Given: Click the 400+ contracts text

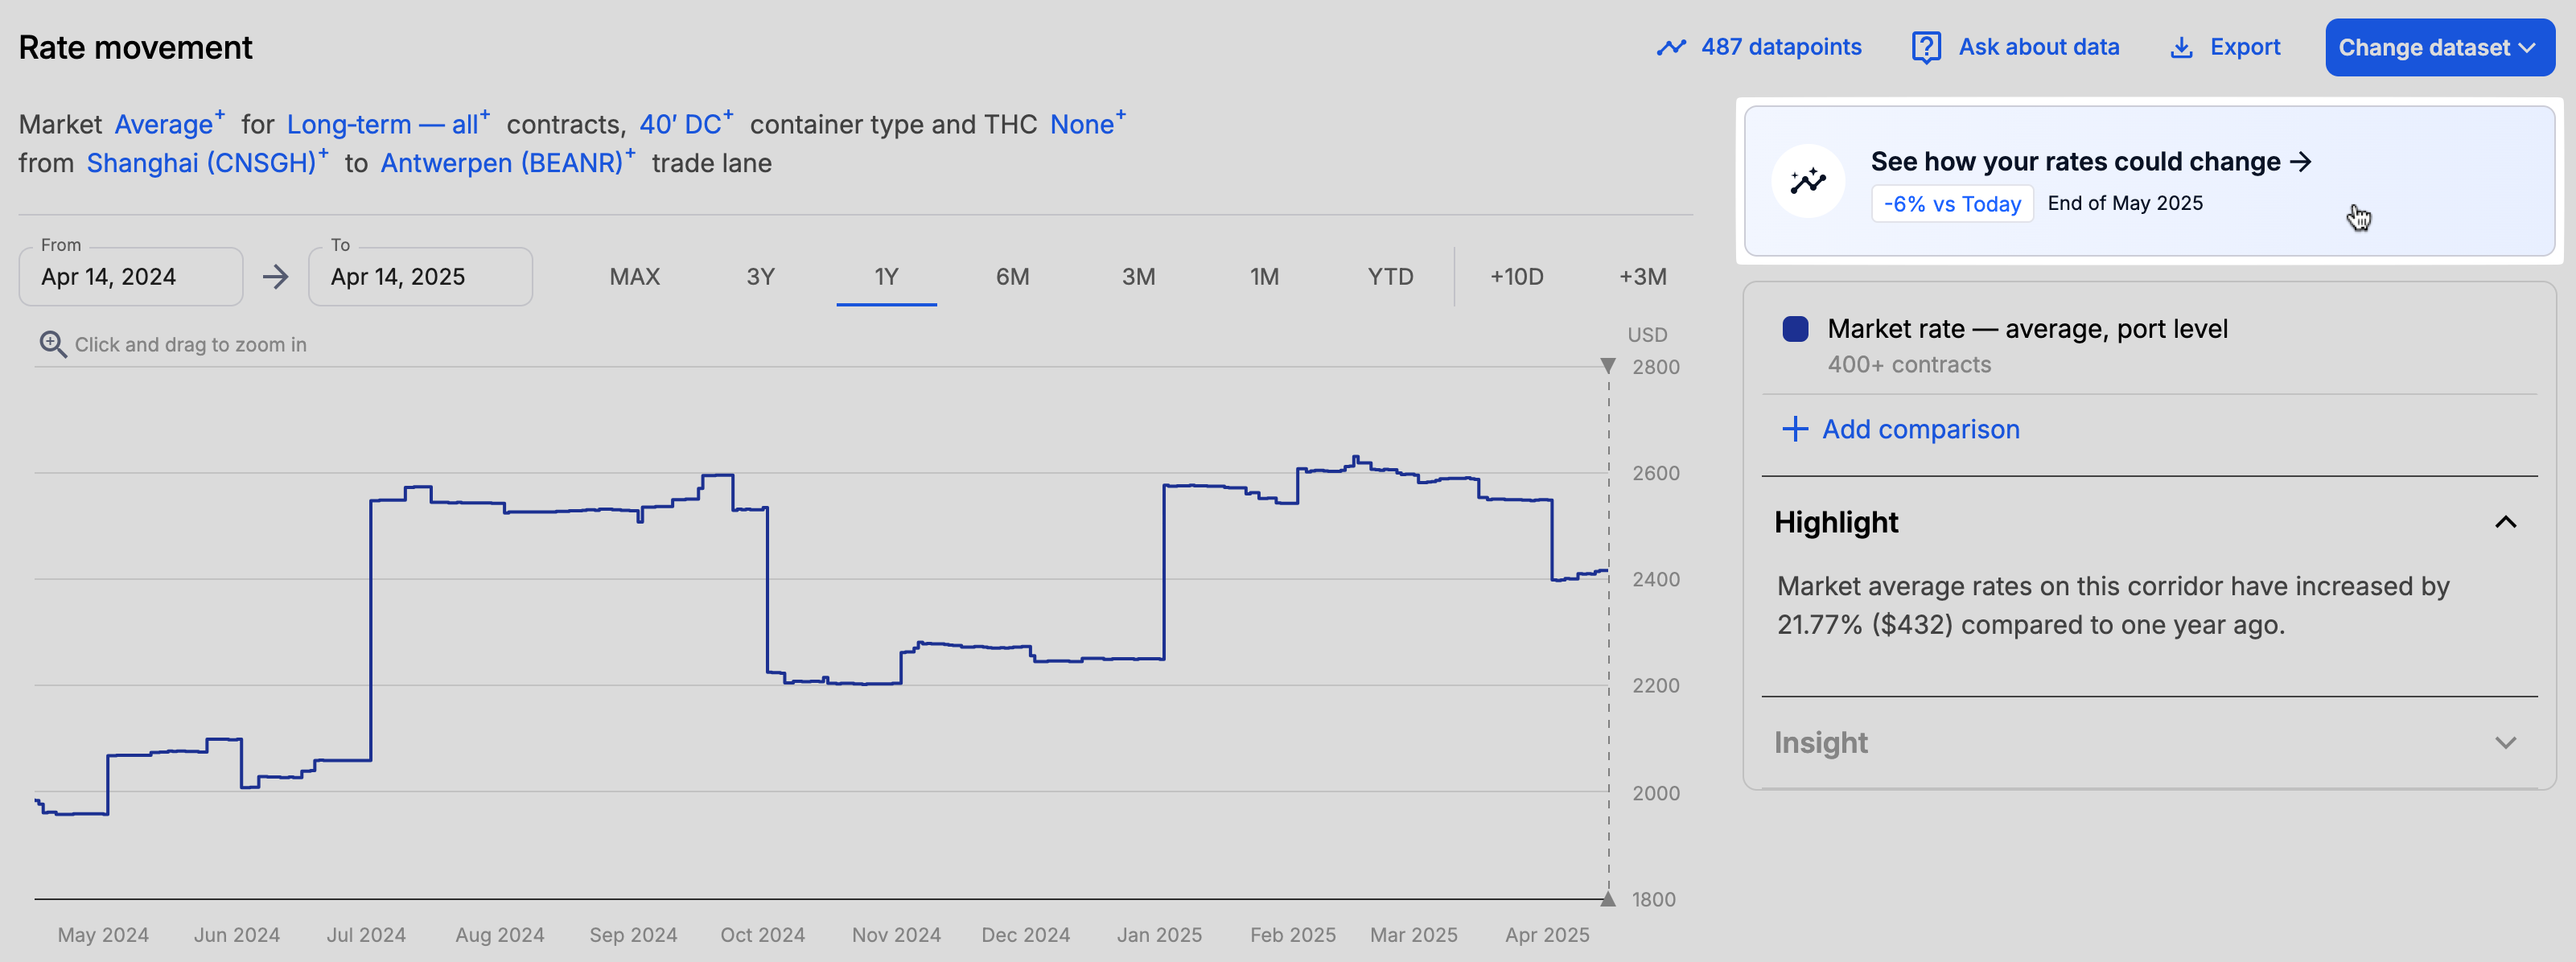Looking at the screenshot, I should (1909, 365).
